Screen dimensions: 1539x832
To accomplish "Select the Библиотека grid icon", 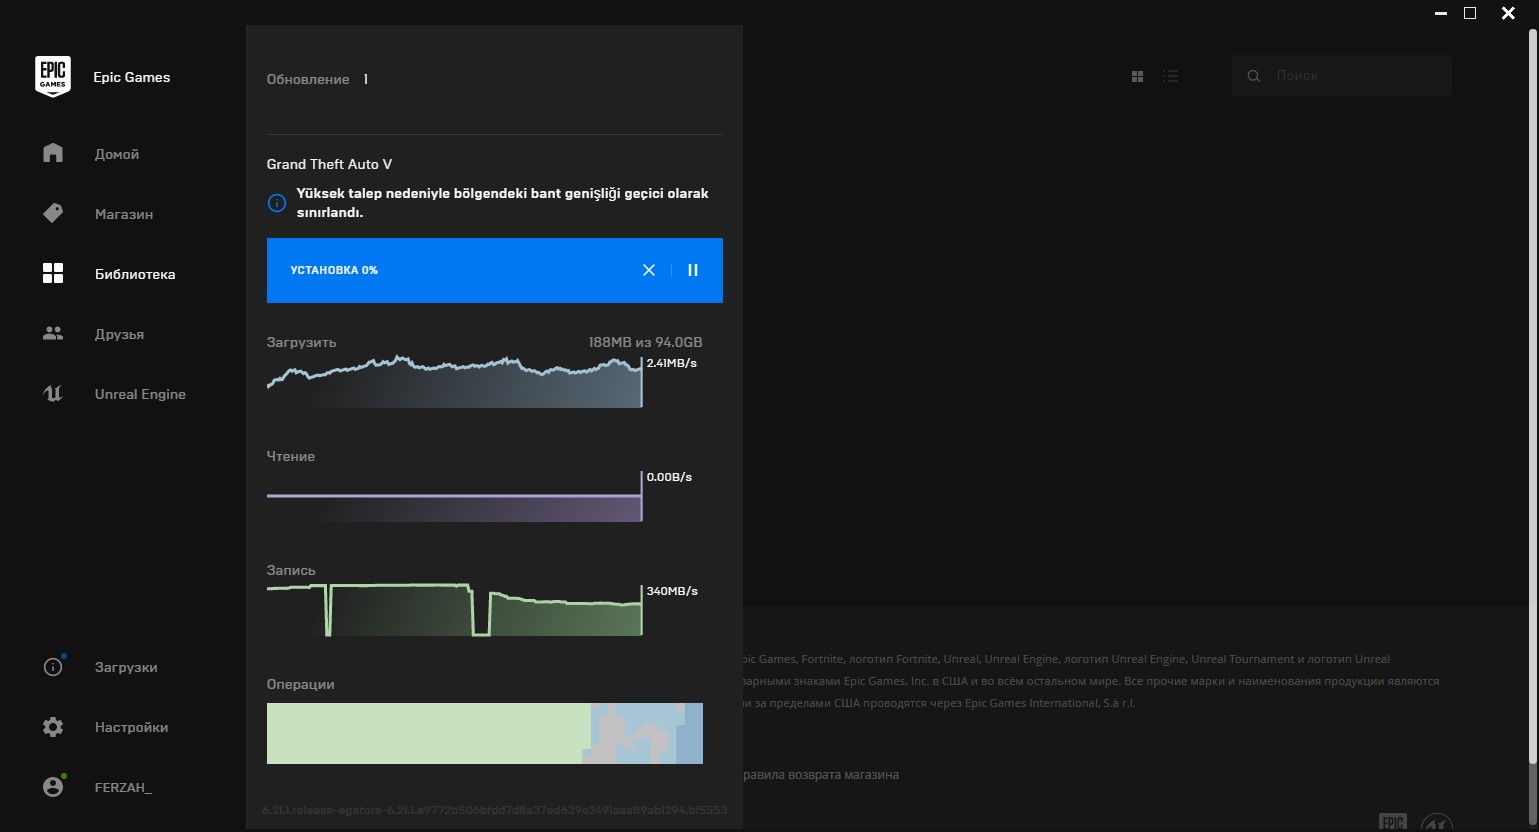I will [x=53, y=273].
